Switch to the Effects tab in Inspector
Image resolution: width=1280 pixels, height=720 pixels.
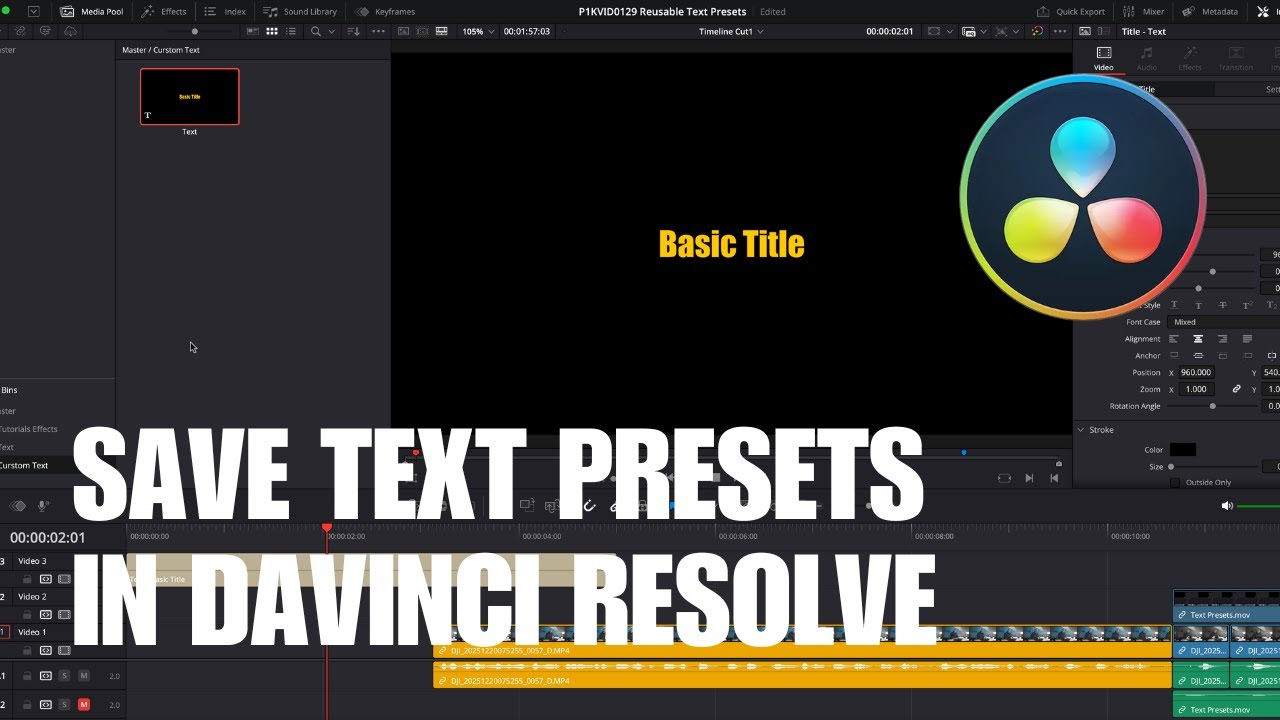1190,58
